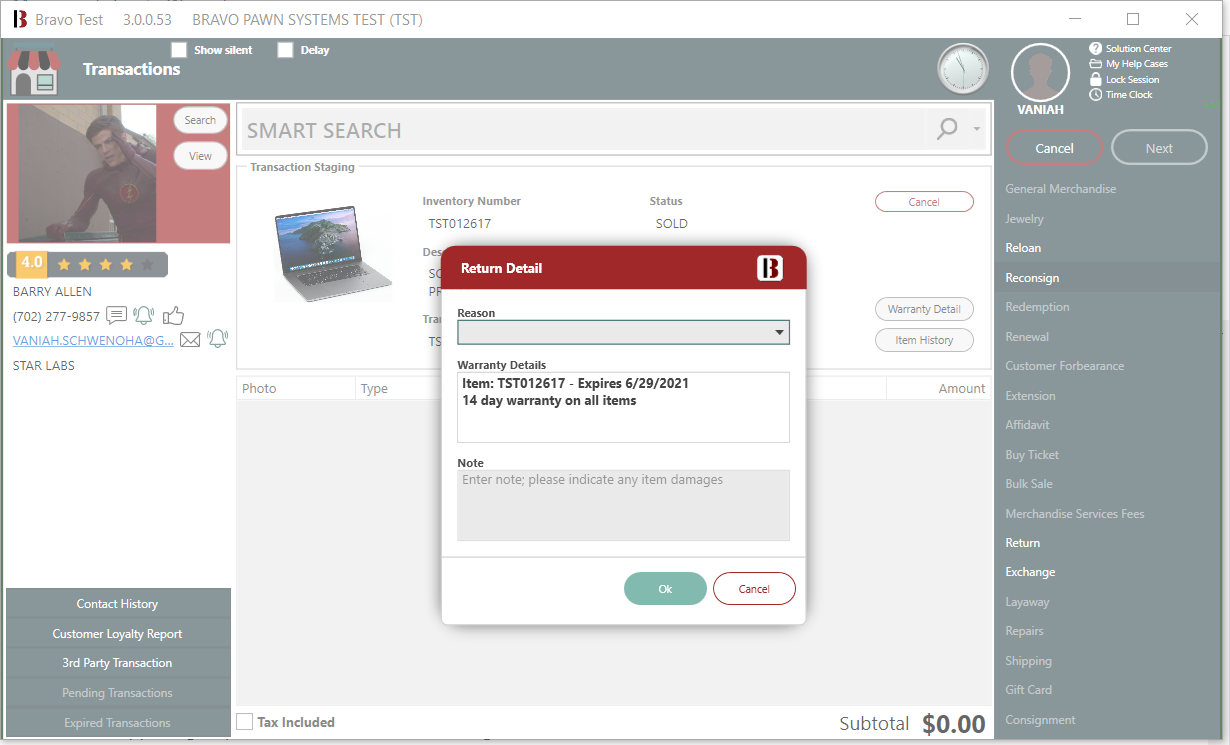
Task: Select Jewelry transaction type
Action: point(1024,219)
